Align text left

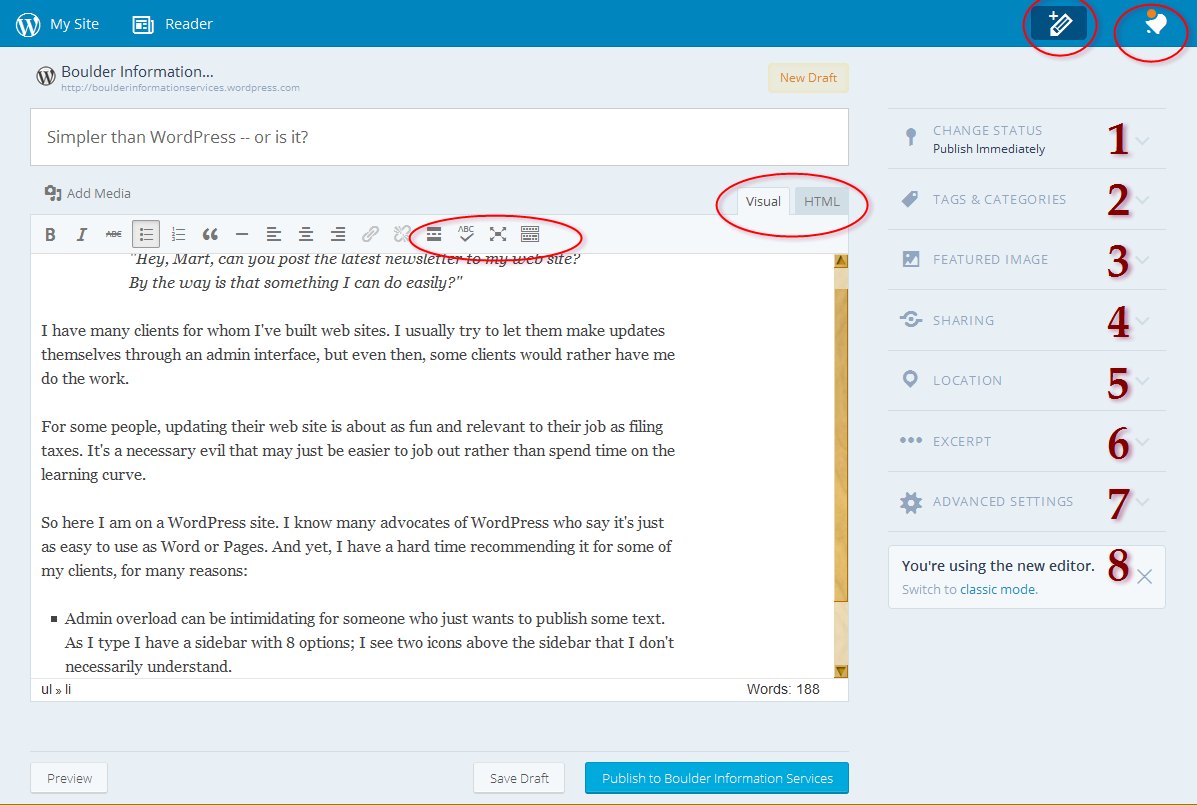click(x=274, y=234)
